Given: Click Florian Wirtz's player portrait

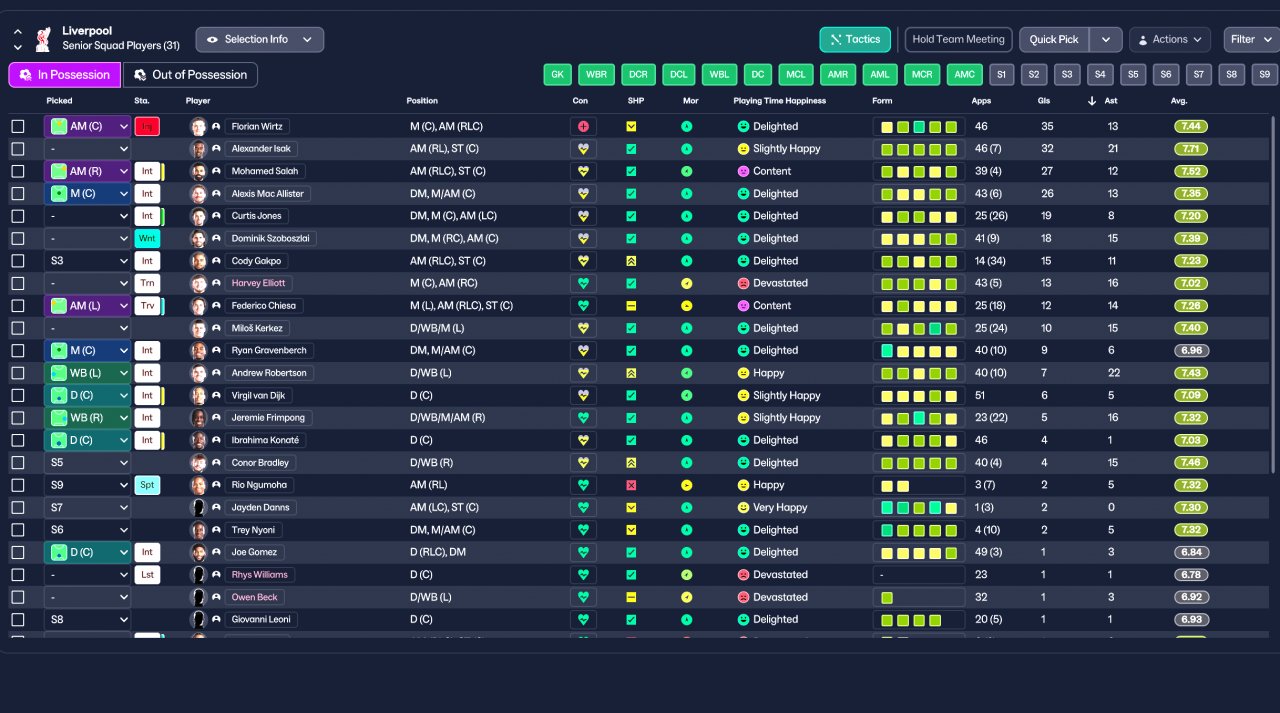Looking at the screenshot, I should 198,127.
